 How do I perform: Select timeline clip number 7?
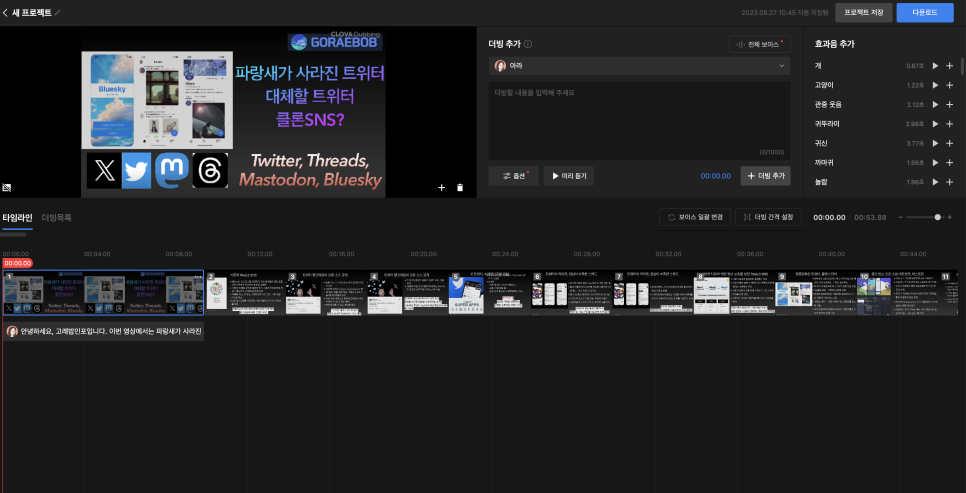(x=653, y=293)
